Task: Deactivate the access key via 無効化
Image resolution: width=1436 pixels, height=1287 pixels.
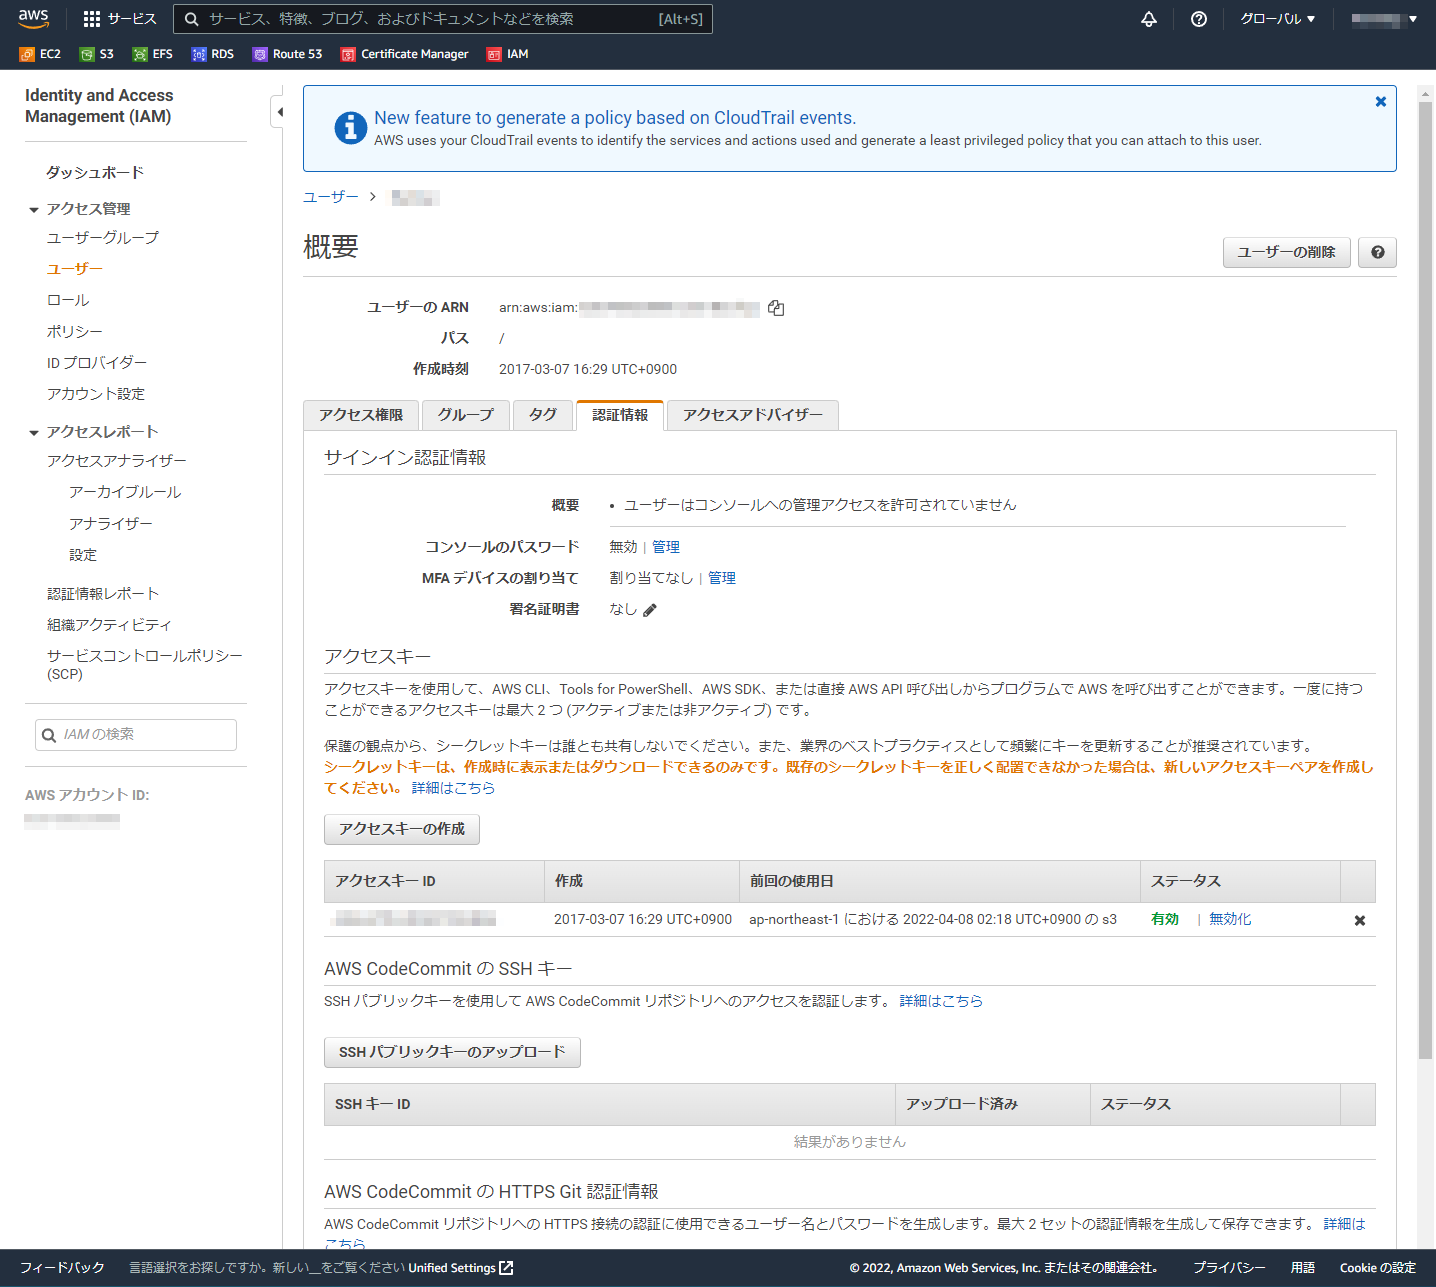Action: pos(1230,919)
